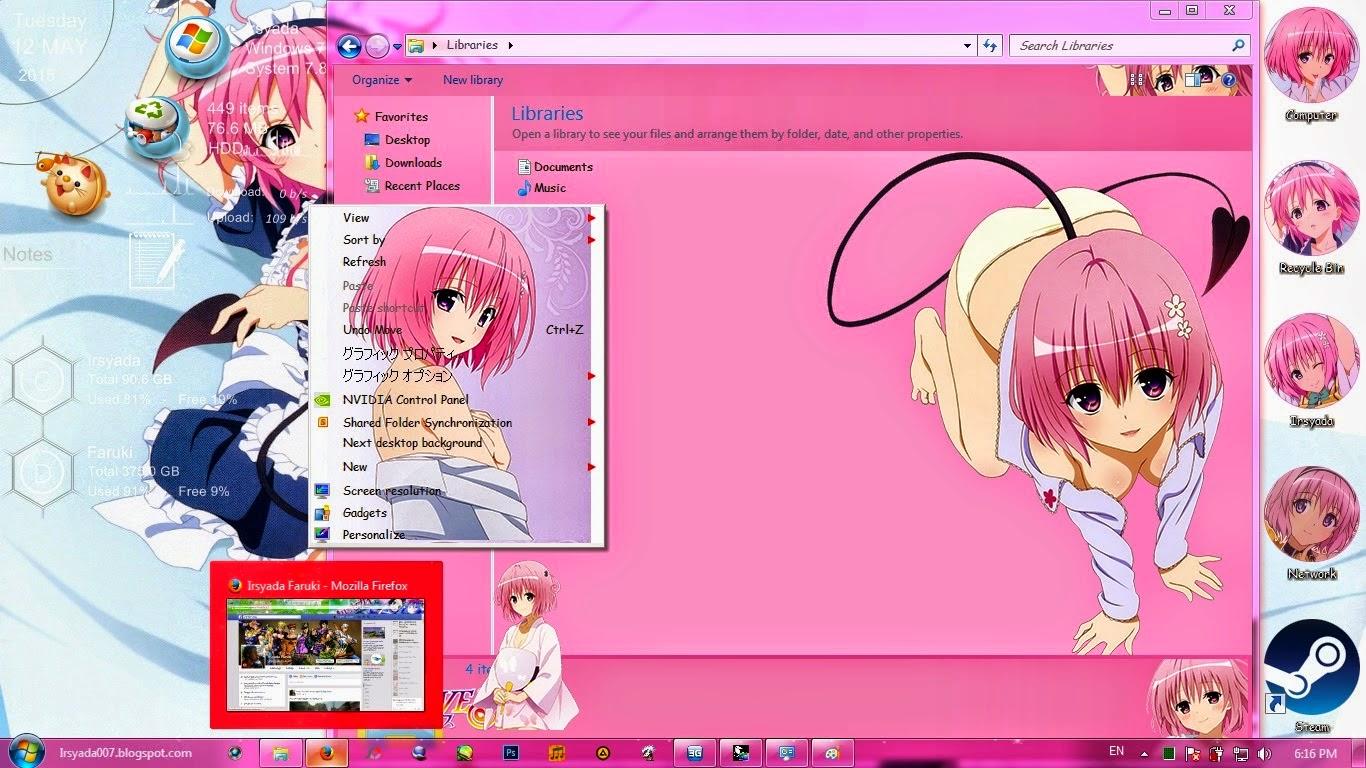The image size is (1366, 768).
Task: Open the Recycle Bin desktop icon
Action: coord(1311,215)
